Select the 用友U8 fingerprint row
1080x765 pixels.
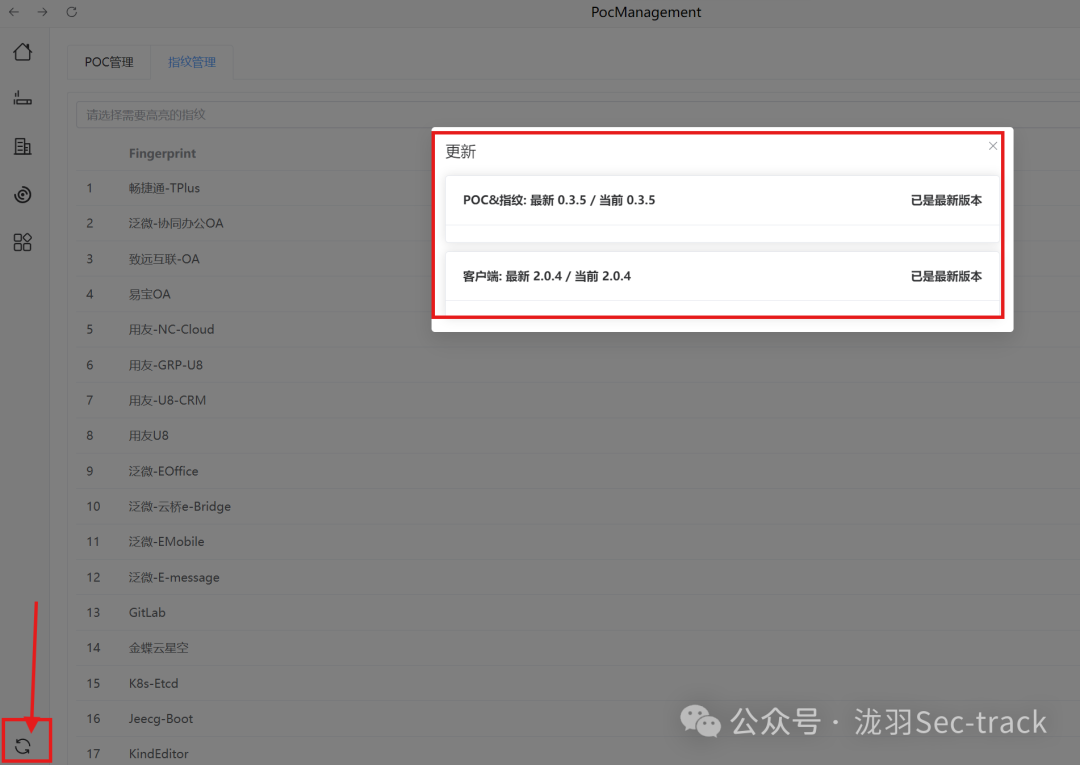click(x=577, y=435)
